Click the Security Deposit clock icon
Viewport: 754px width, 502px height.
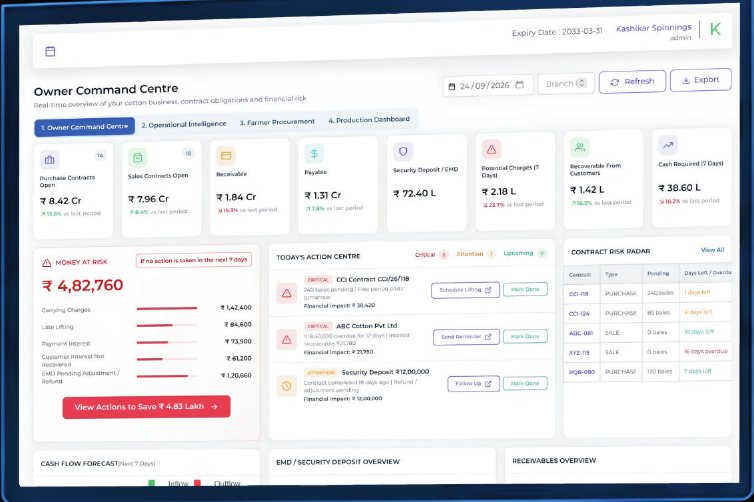click(287, 386)
